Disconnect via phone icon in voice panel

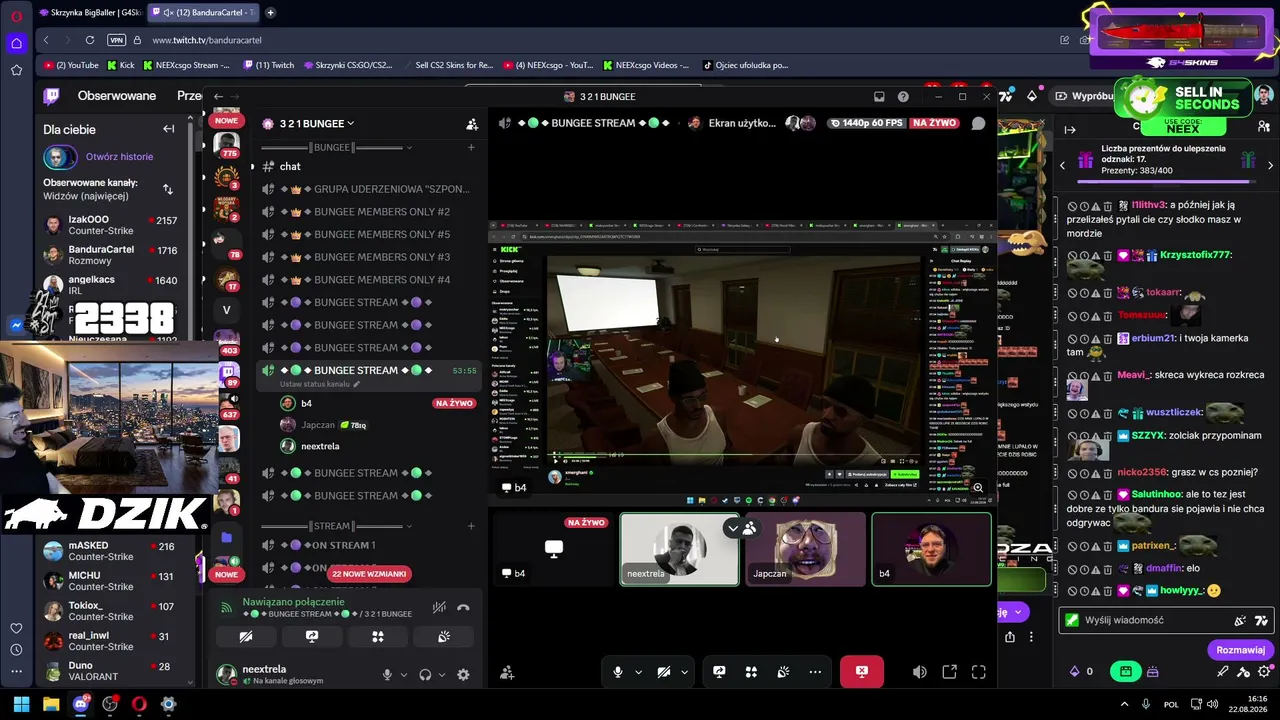(x=463, y=607)
